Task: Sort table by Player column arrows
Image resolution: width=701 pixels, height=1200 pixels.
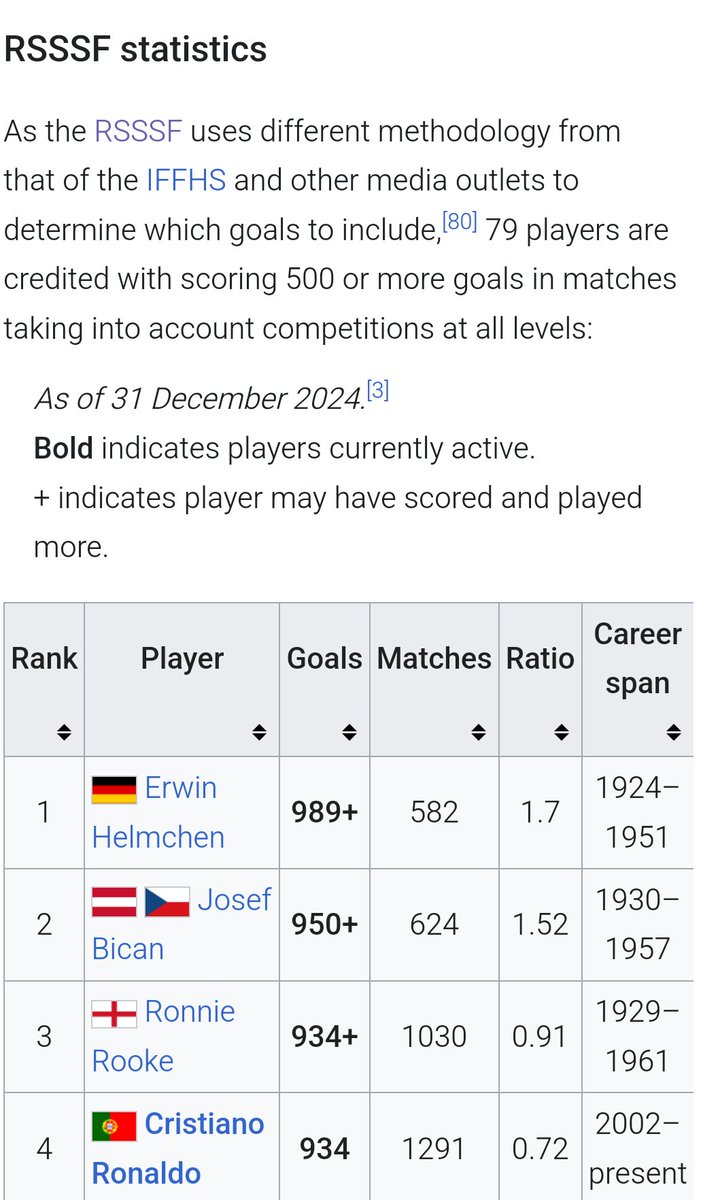Action: [x=259, y=733]
